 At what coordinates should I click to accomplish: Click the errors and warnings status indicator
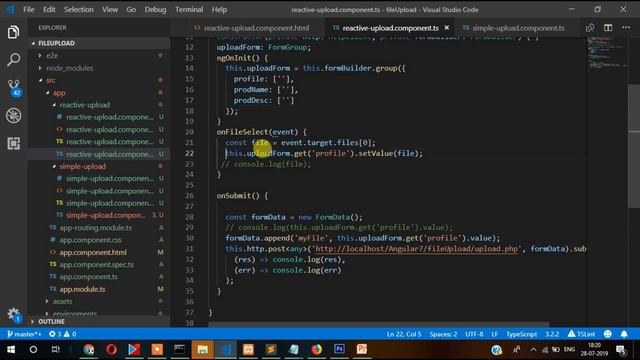click(x=62, y=334)
